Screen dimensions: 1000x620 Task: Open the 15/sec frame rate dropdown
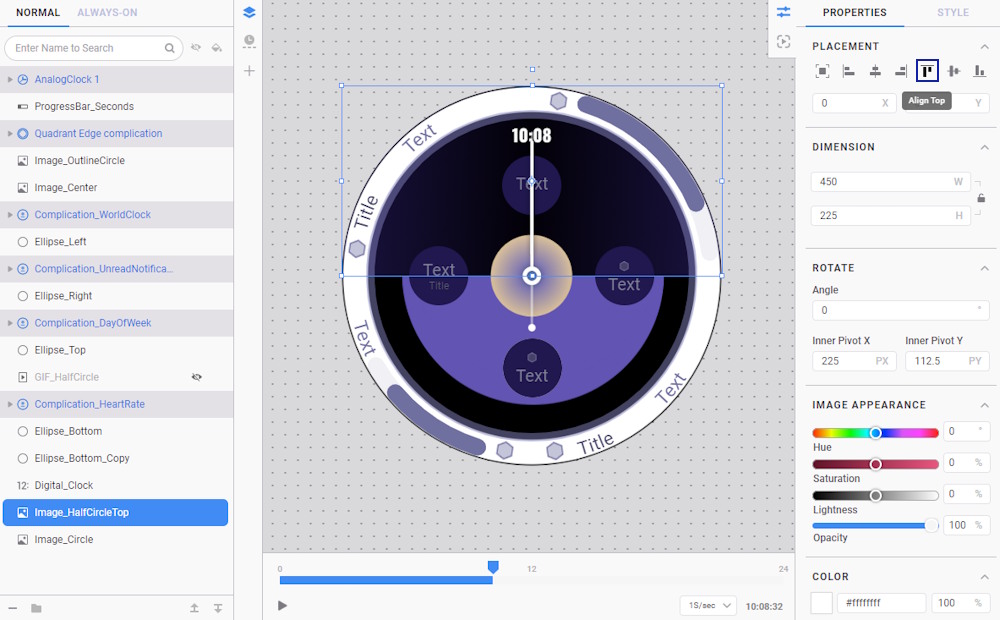point(707,606)
